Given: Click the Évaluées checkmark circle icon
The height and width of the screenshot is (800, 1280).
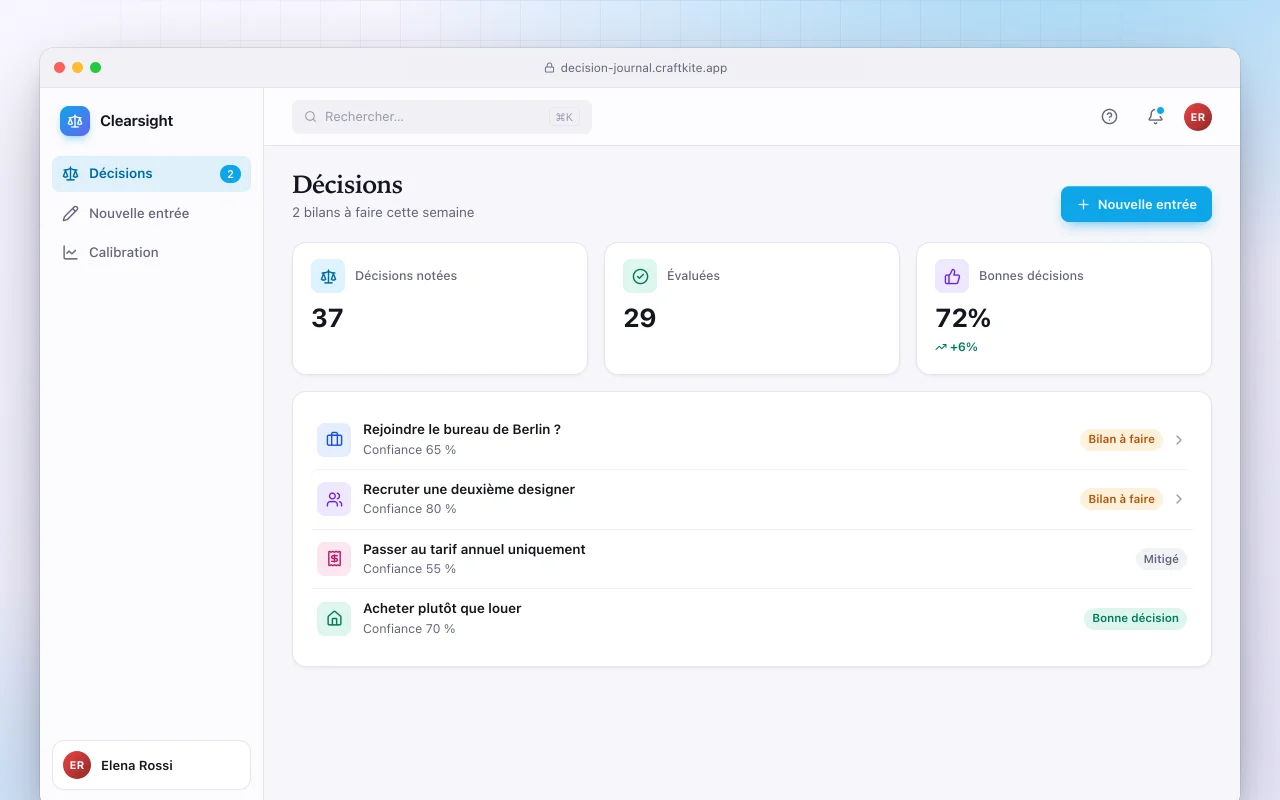Looking at the screenshot, I should (x=640, y=276).
